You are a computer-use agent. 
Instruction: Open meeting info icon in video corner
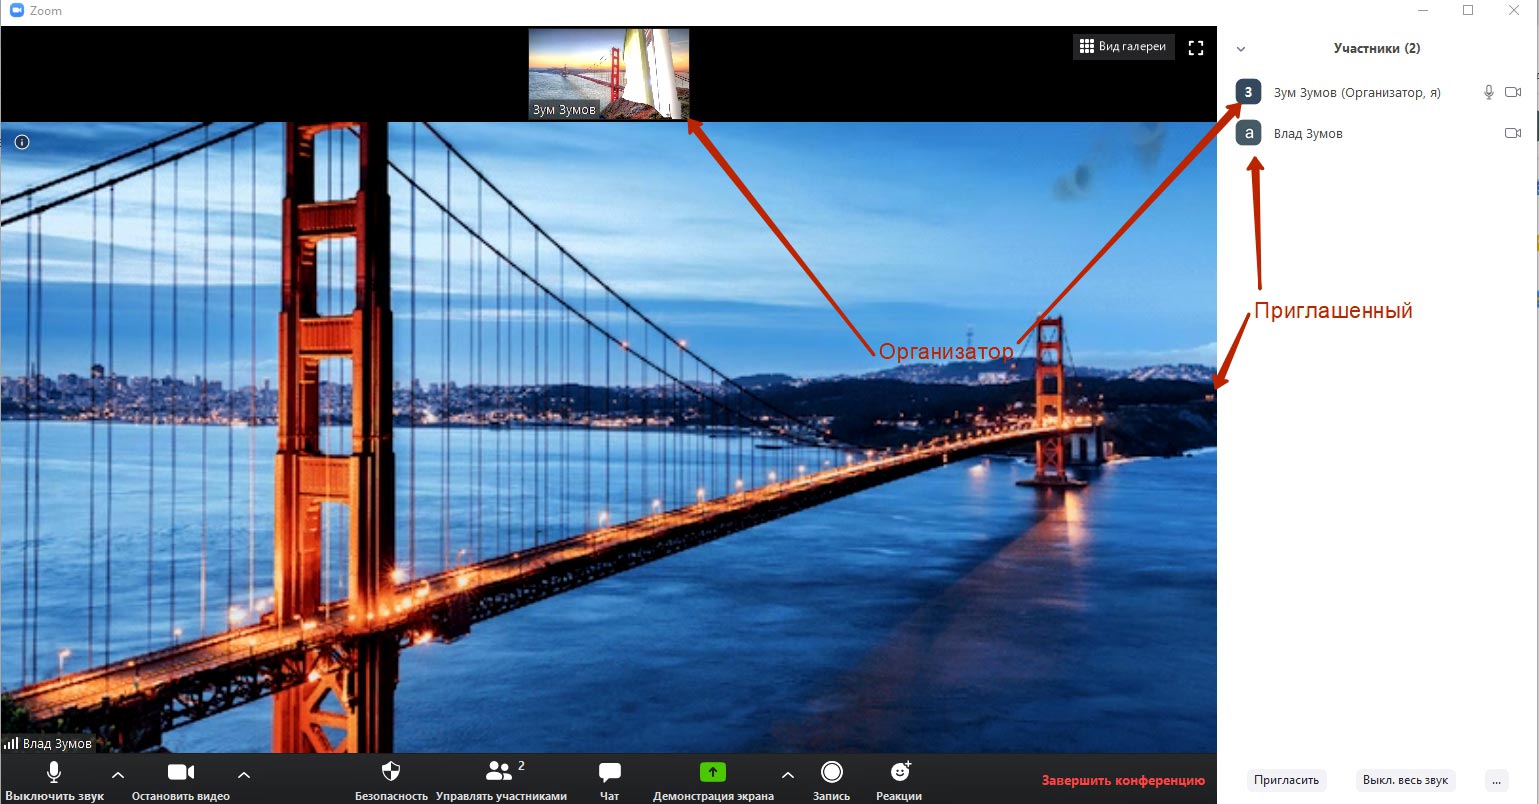pos(22,142)
